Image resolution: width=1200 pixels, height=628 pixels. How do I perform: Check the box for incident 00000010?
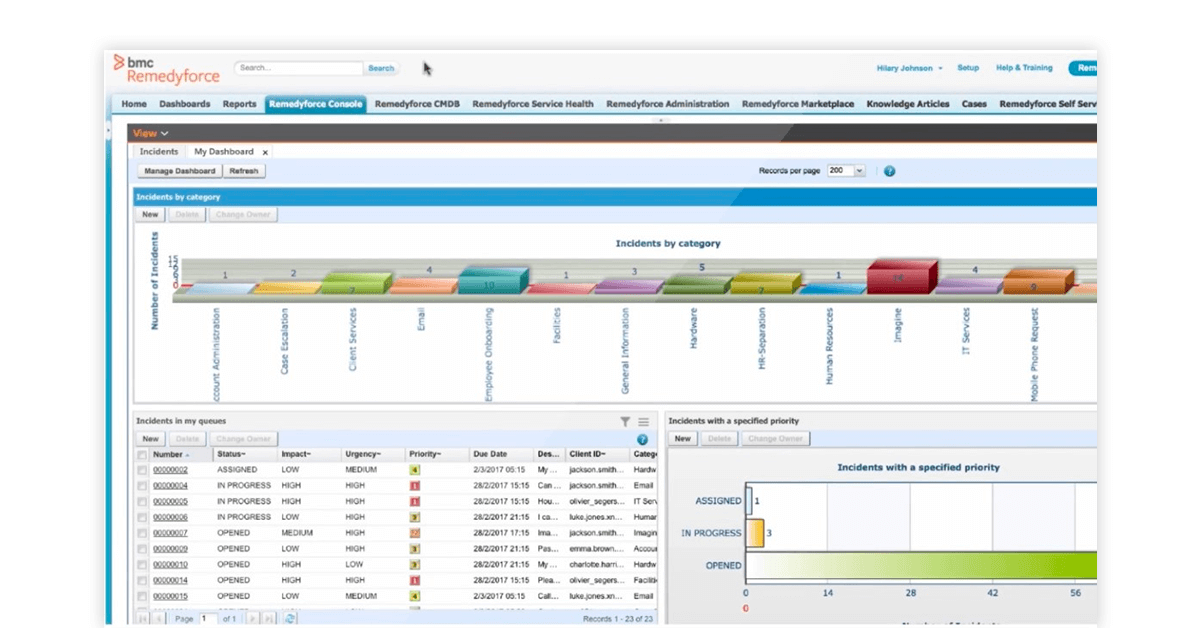tap(142, 565)
